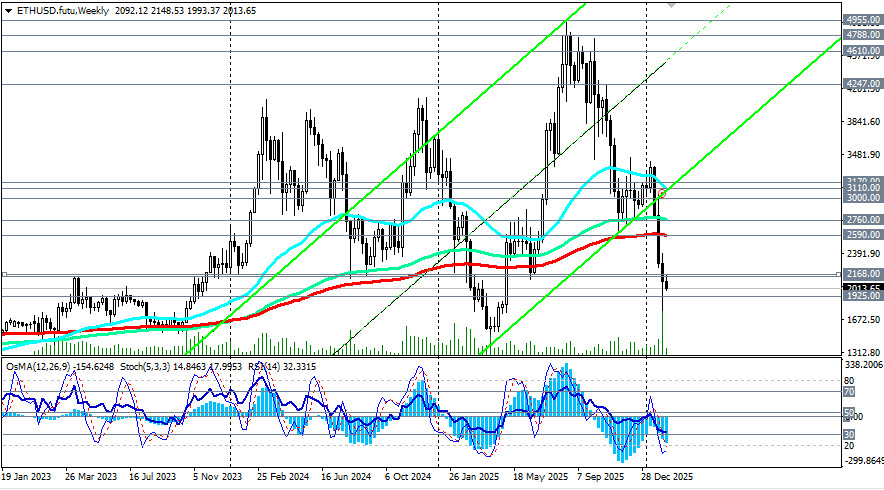Image resolution: width=884 pixels, height=490 pixels.
Task: Click the 5 Nov 2023 date label
Action: click(x=218, y=478)
